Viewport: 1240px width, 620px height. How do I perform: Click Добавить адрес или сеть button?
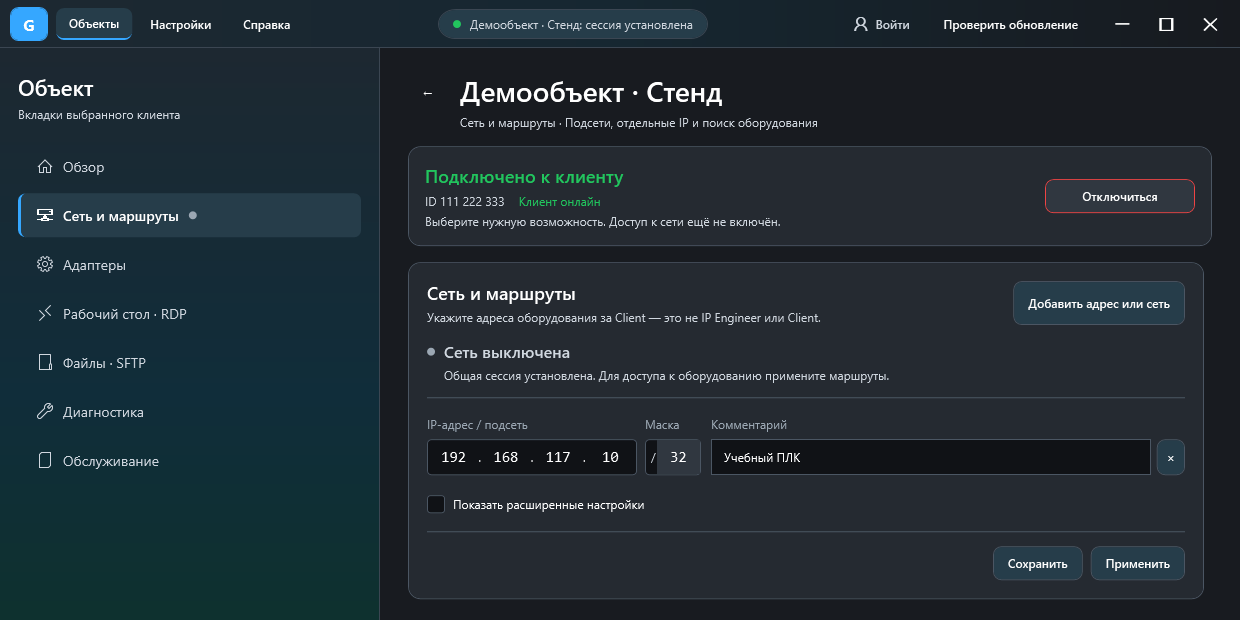point(1099,303)
